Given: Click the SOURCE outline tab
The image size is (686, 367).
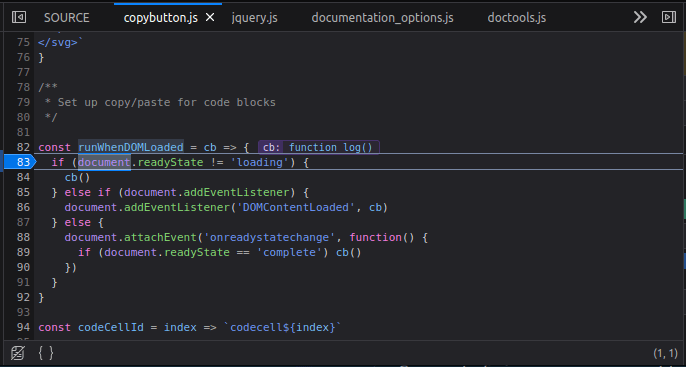Looking at the screenshot, I should tap(67, 18).
